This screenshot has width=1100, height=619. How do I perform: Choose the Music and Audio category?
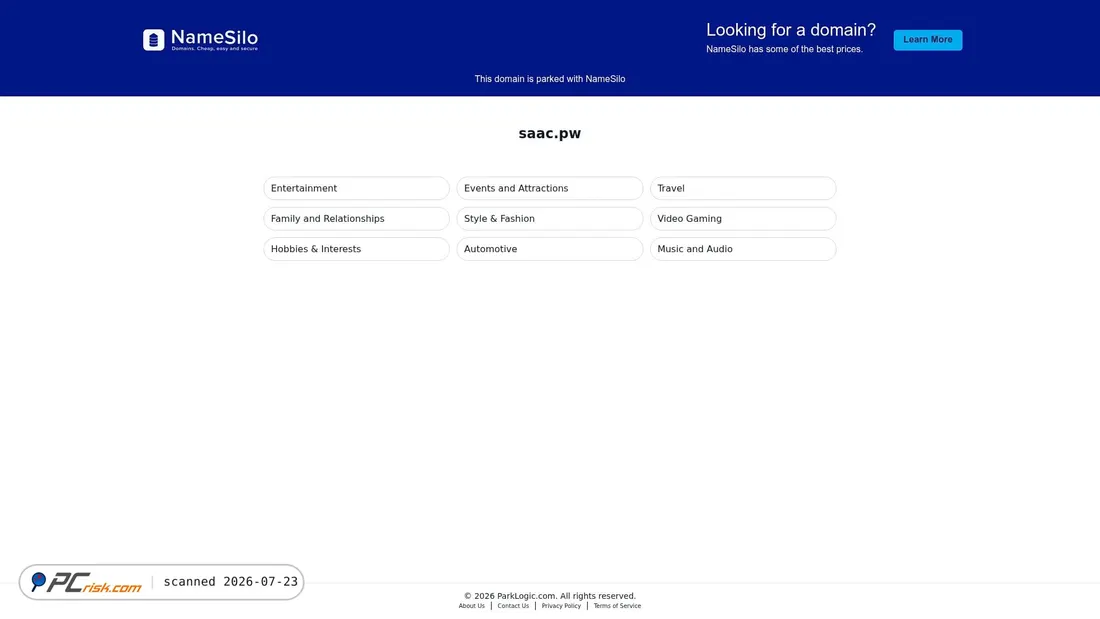click(x=743, y=249)
